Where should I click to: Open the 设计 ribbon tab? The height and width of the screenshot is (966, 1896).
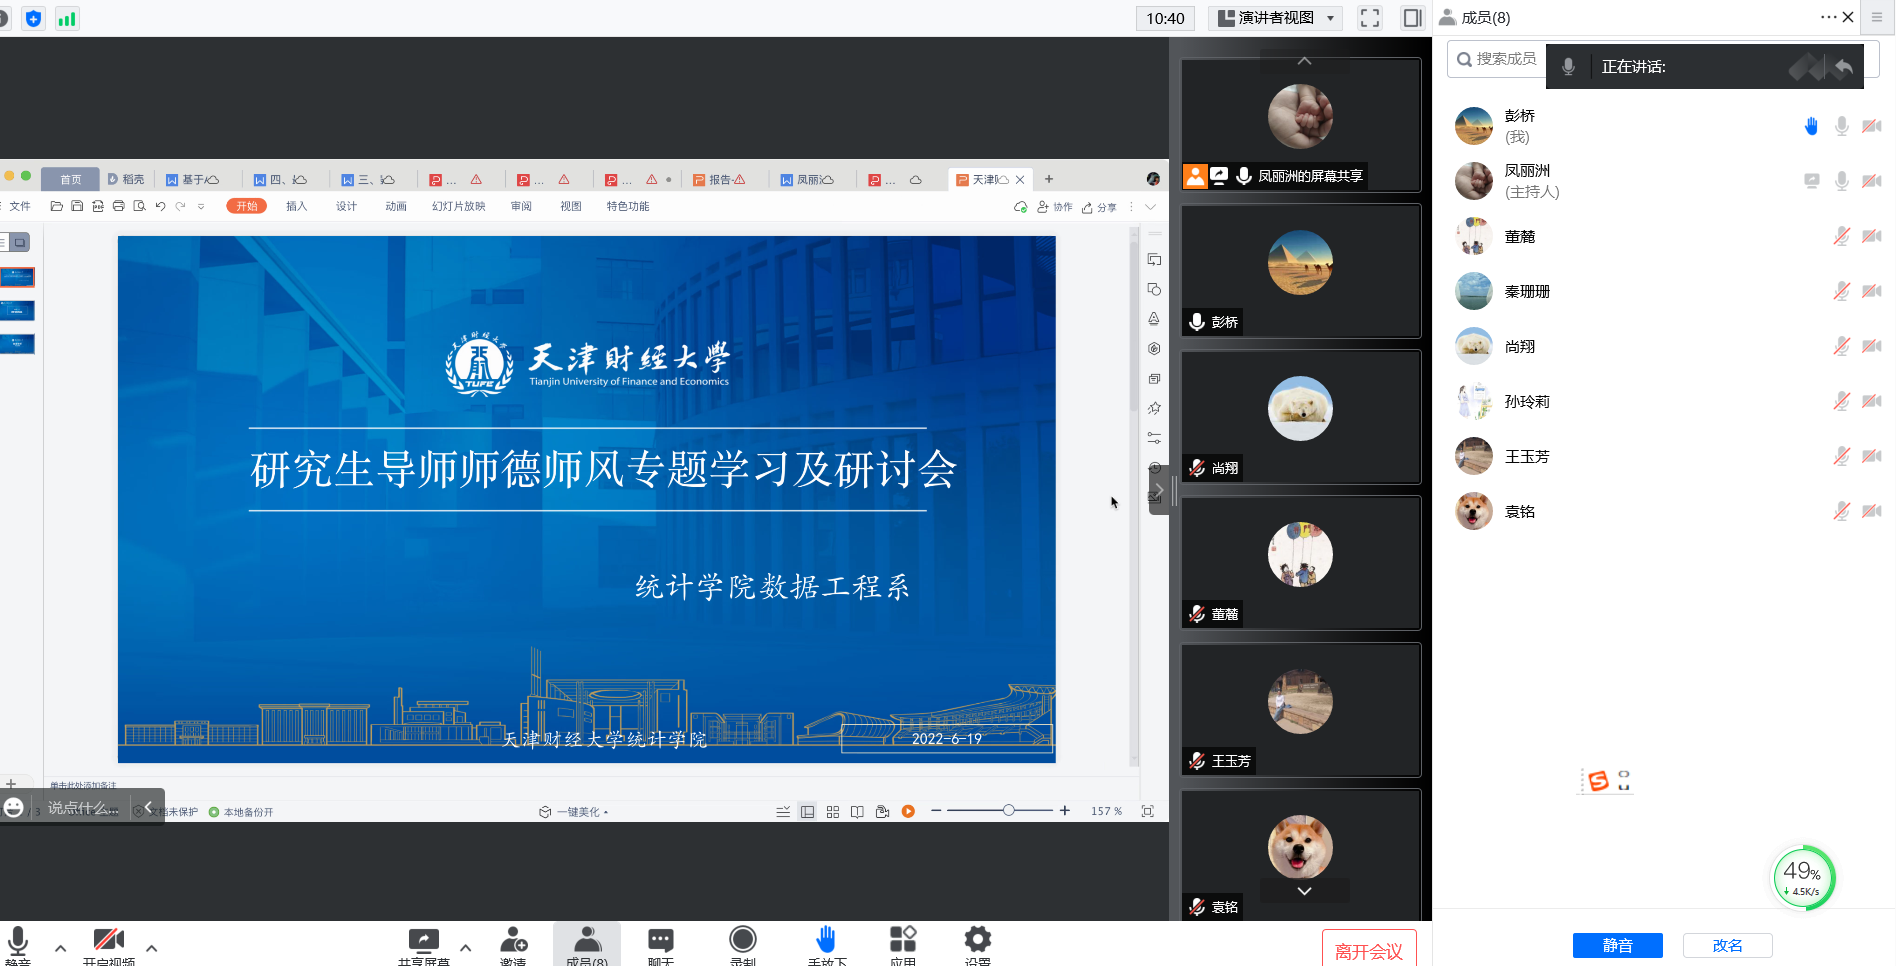tap(346, 206)
